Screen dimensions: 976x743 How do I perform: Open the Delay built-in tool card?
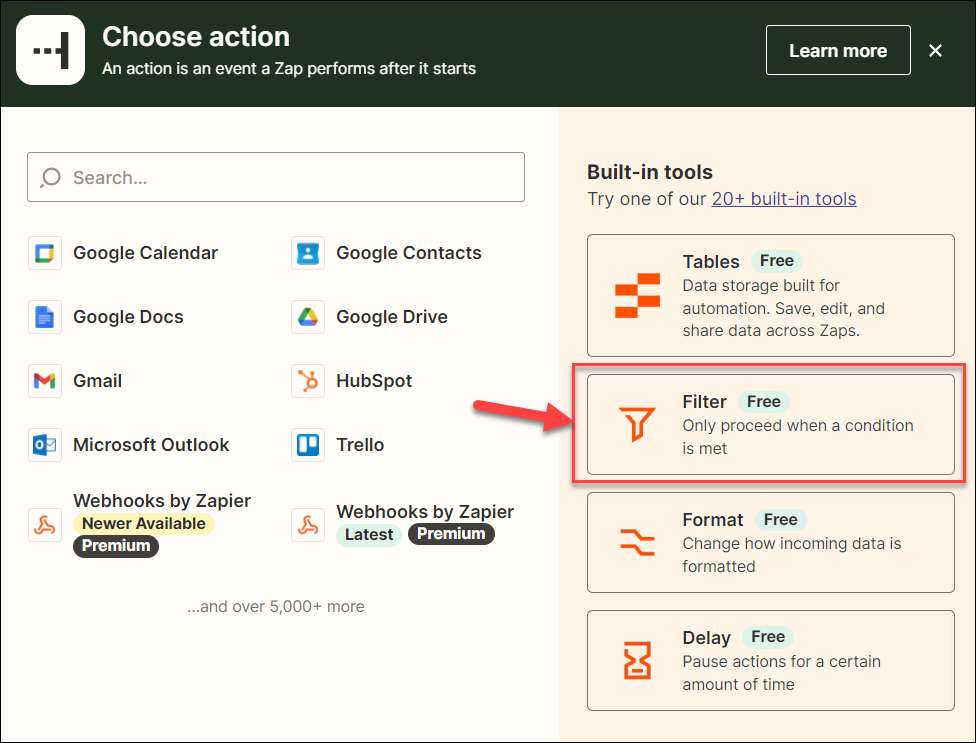[771, 660]
